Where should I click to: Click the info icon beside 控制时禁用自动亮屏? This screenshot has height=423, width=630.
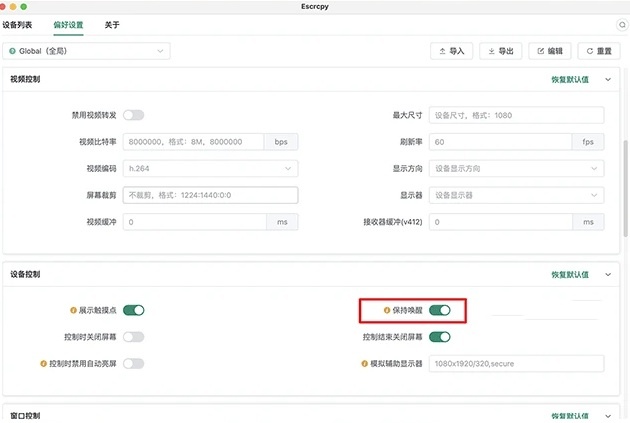(x=43, y=364)
